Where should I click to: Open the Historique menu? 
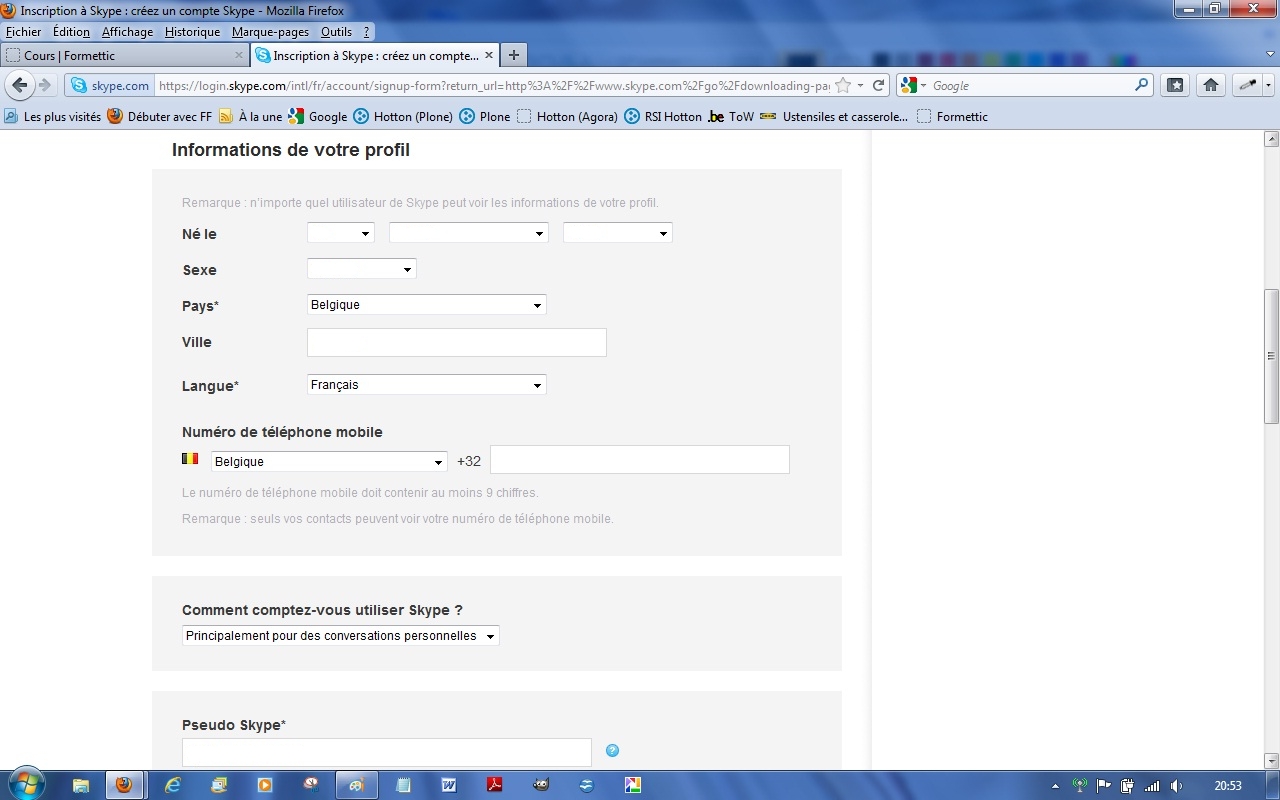(x=193, y=32)
